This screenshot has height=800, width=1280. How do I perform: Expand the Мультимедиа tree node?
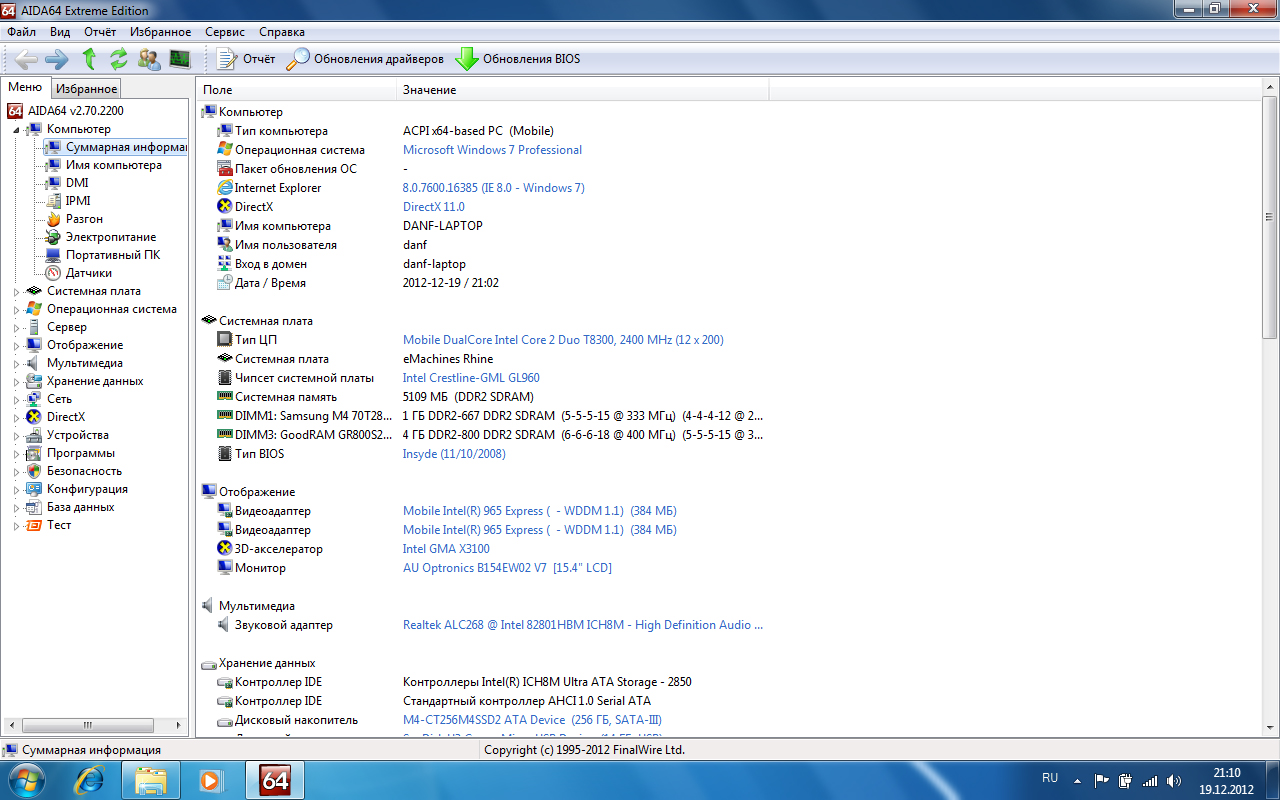pos(17,364)
